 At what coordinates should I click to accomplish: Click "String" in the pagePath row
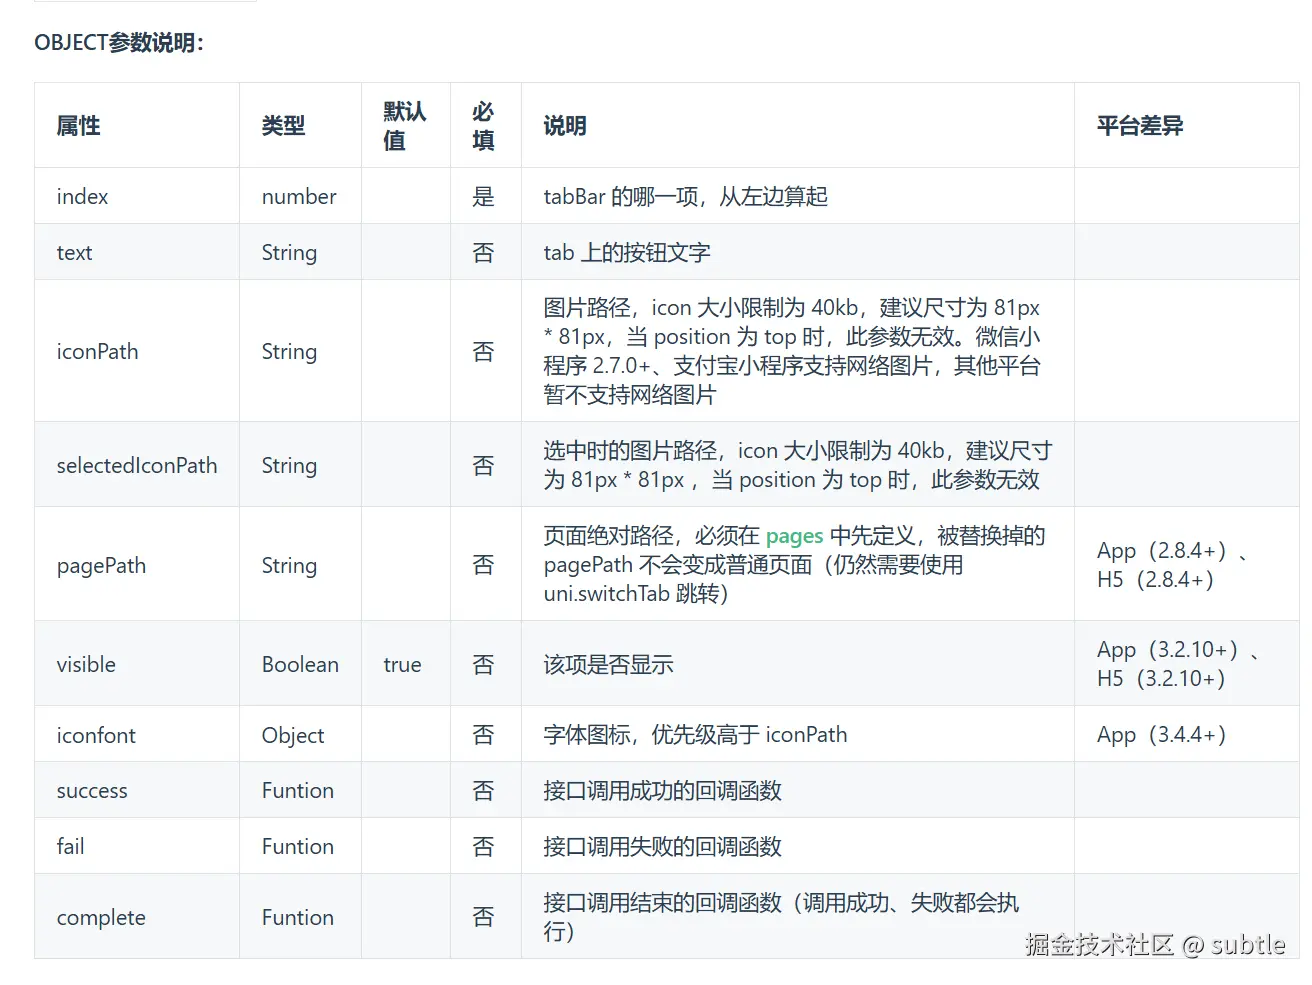[289, 566]
